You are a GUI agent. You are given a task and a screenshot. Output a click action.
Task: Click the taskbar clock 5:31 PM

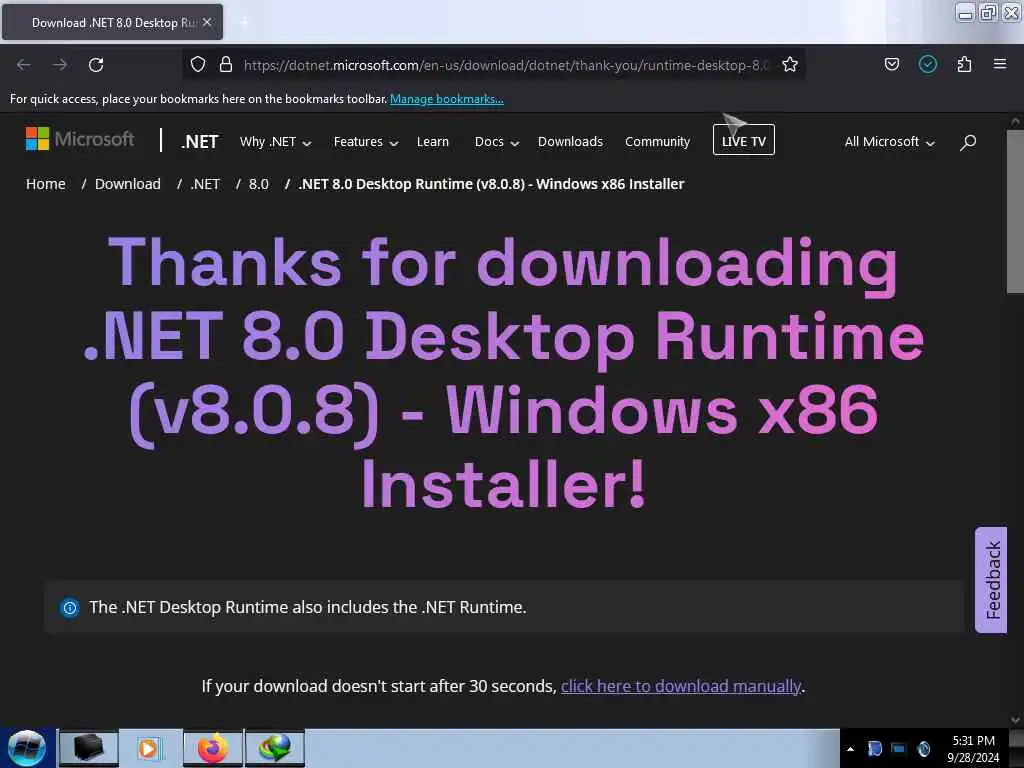(x=973, y=748)
